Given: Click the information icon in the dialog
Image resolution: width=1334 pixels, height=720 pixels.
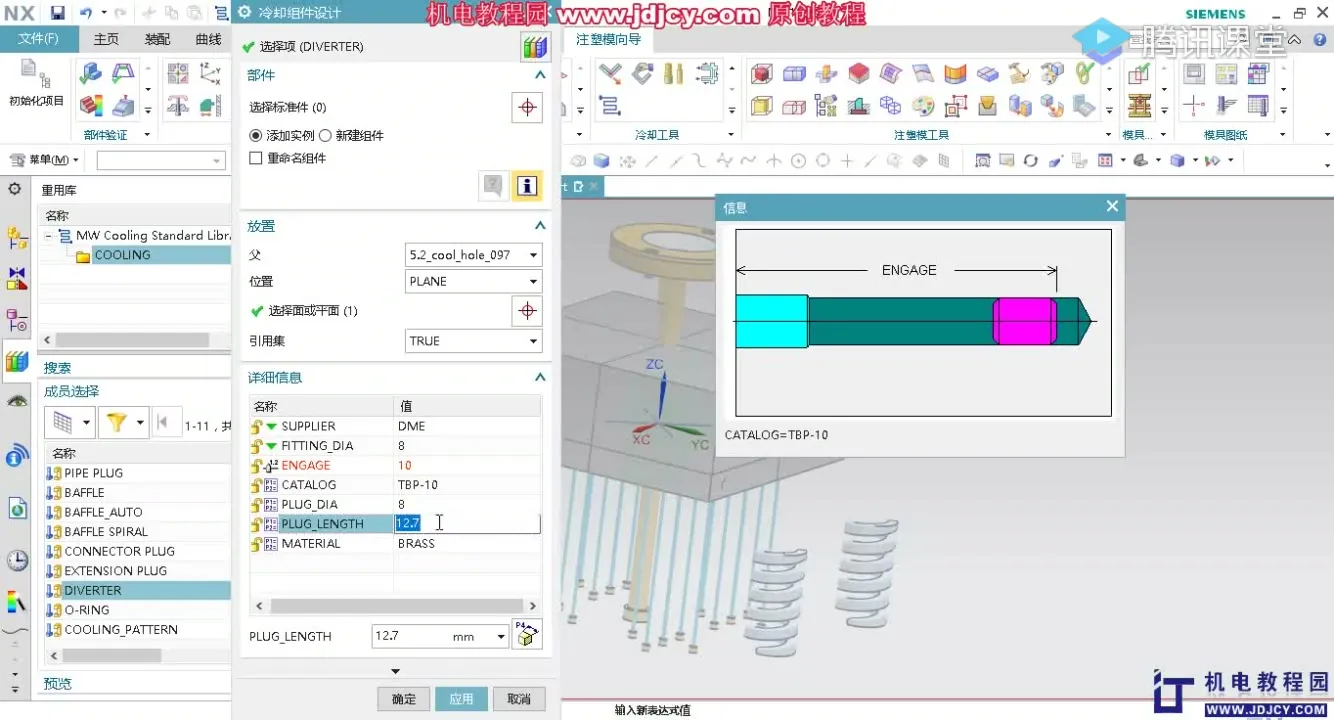Looking at the screenshot, I should pyautogui.click(x=527, y=186).
